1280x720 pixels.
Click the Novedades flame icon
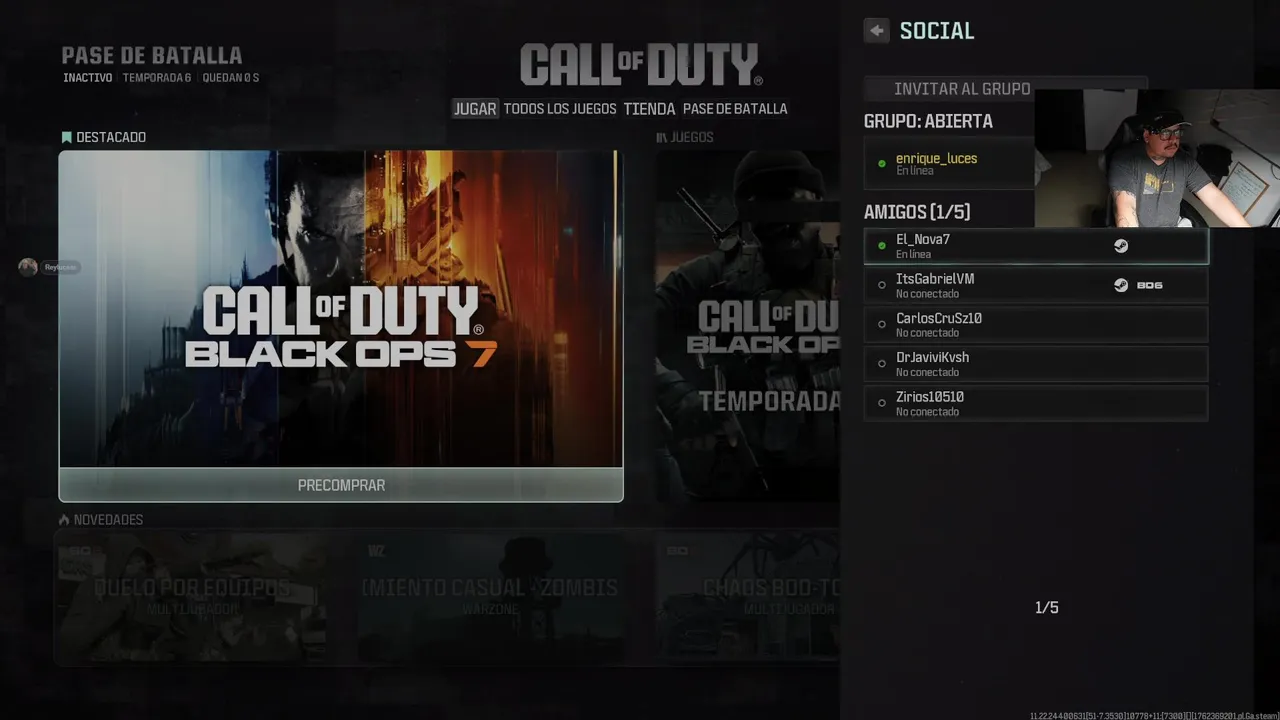(x=64, y=520)
